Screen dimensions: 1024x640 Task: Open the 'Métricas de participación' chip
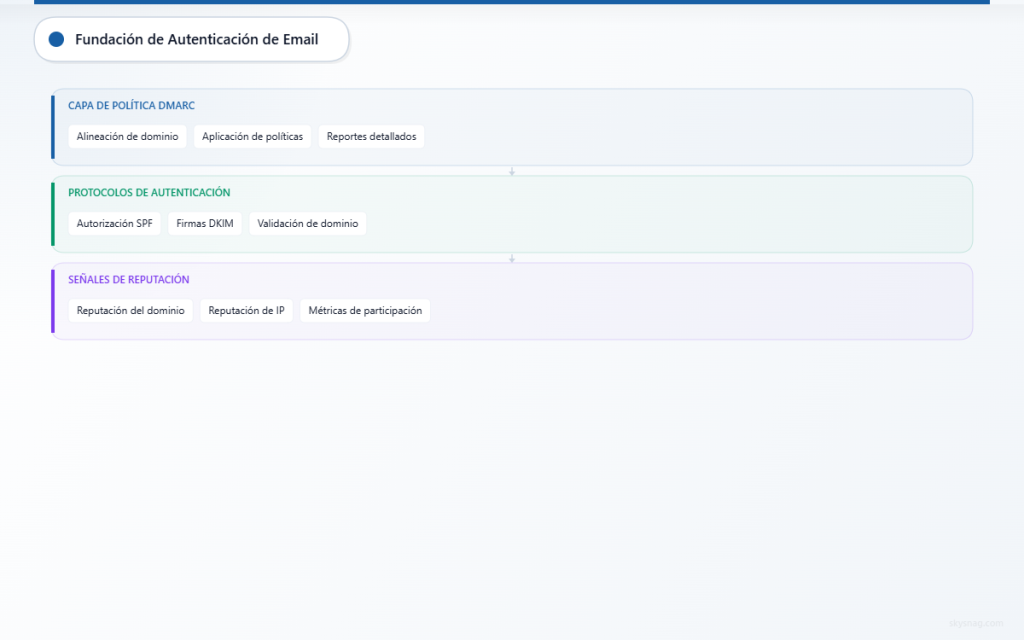tap(365, 311)
